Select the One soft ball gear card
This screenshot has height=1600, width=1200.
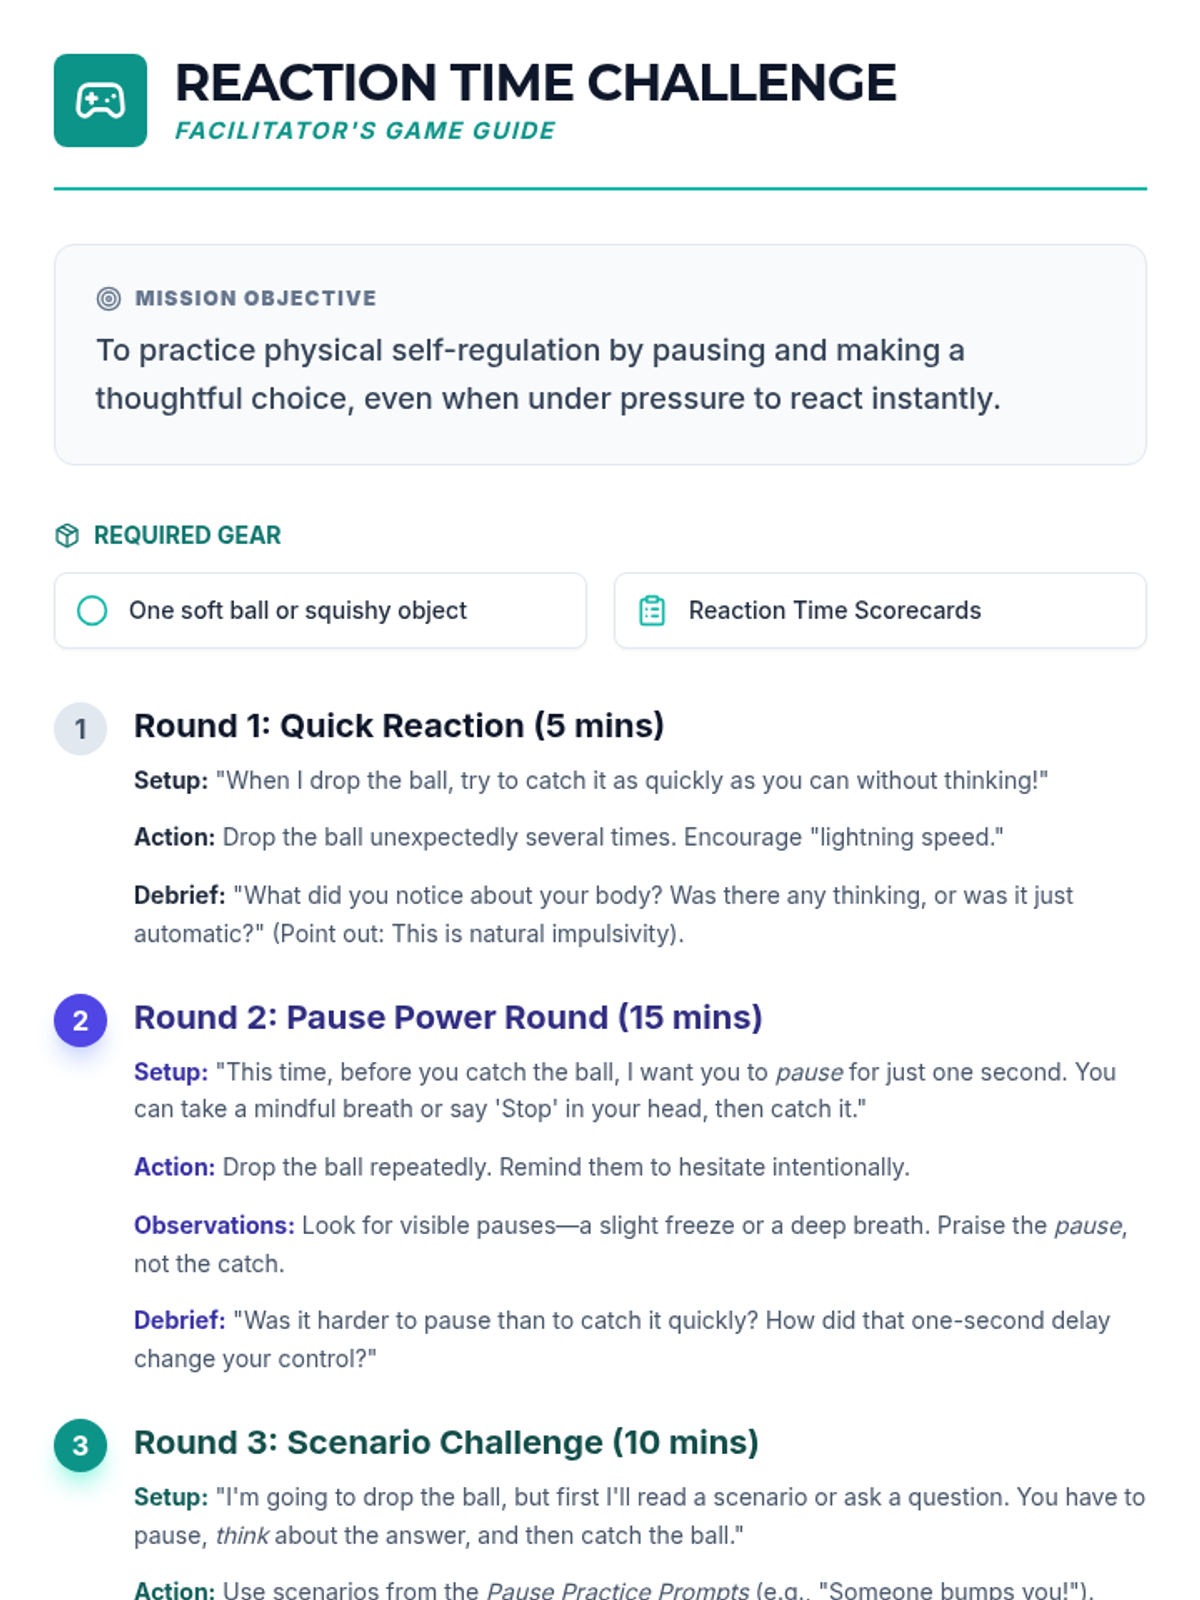tap(320, 610)
